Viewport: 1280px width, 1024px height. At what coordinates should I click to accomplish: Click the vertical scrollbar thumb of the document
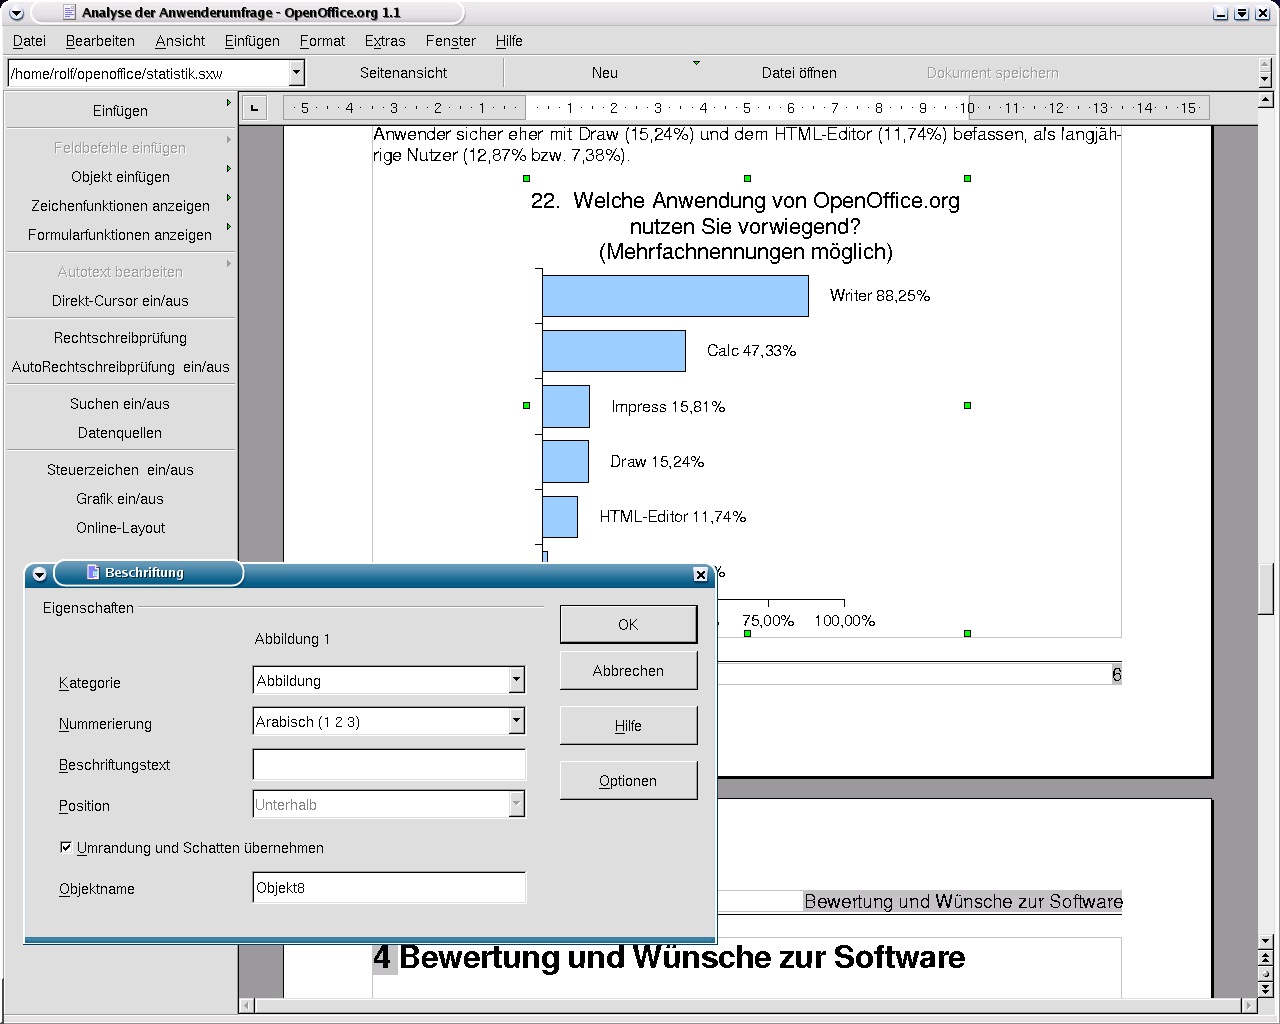pos(1265,588)
